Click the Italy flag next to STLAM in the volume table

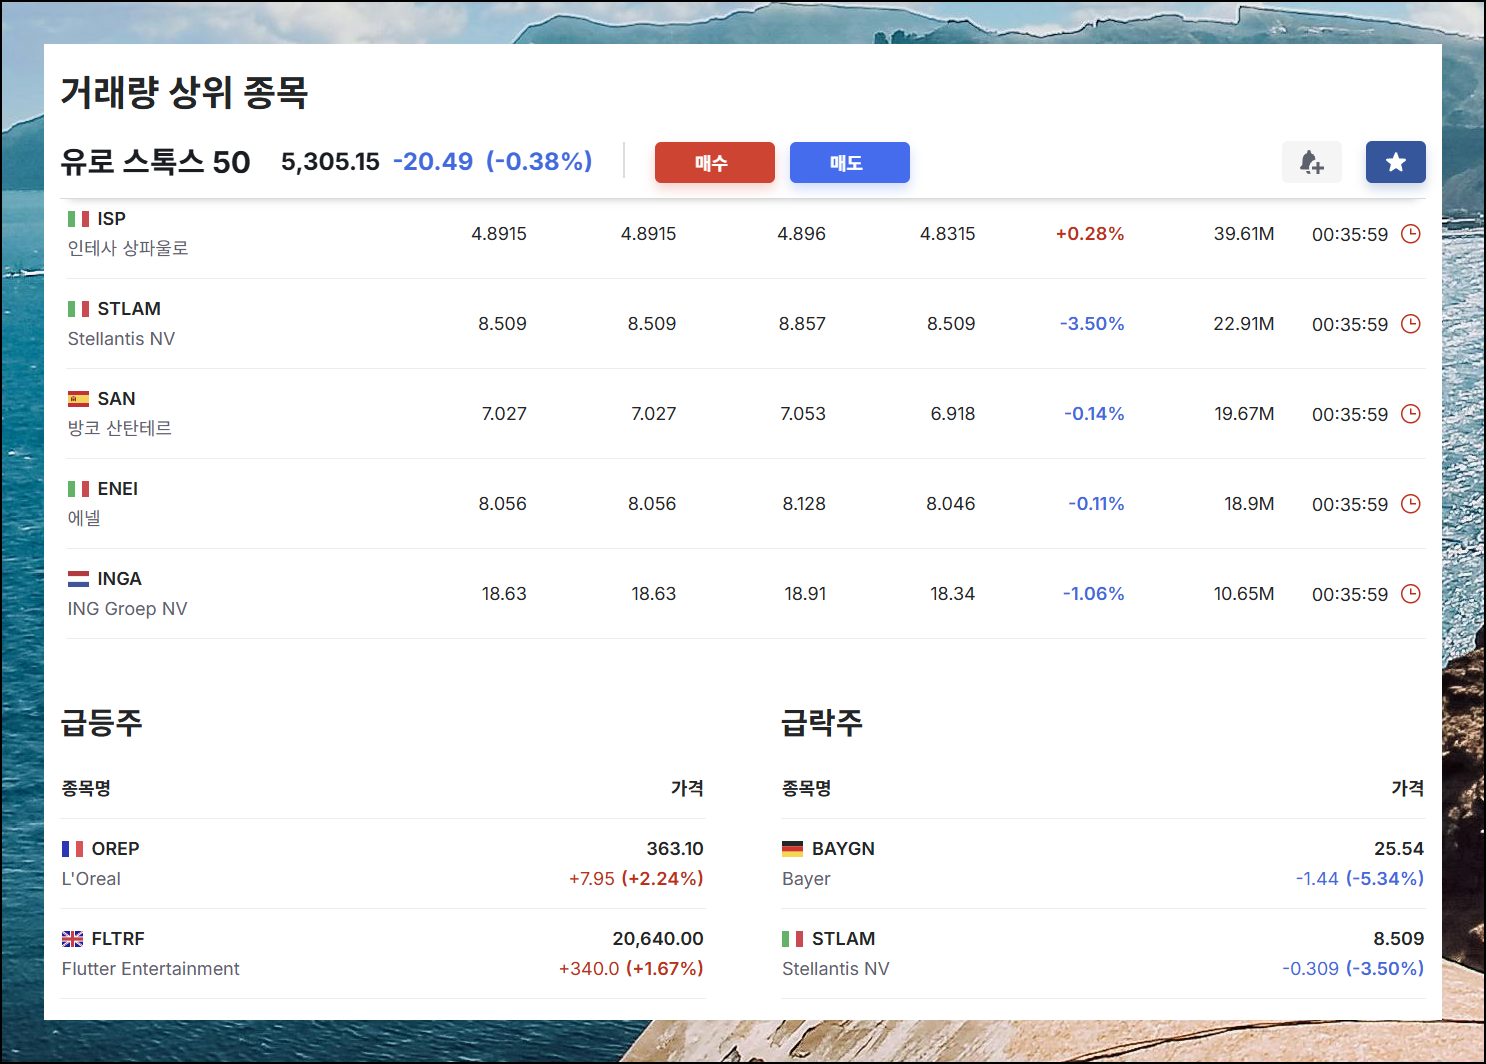coord(78,309)
